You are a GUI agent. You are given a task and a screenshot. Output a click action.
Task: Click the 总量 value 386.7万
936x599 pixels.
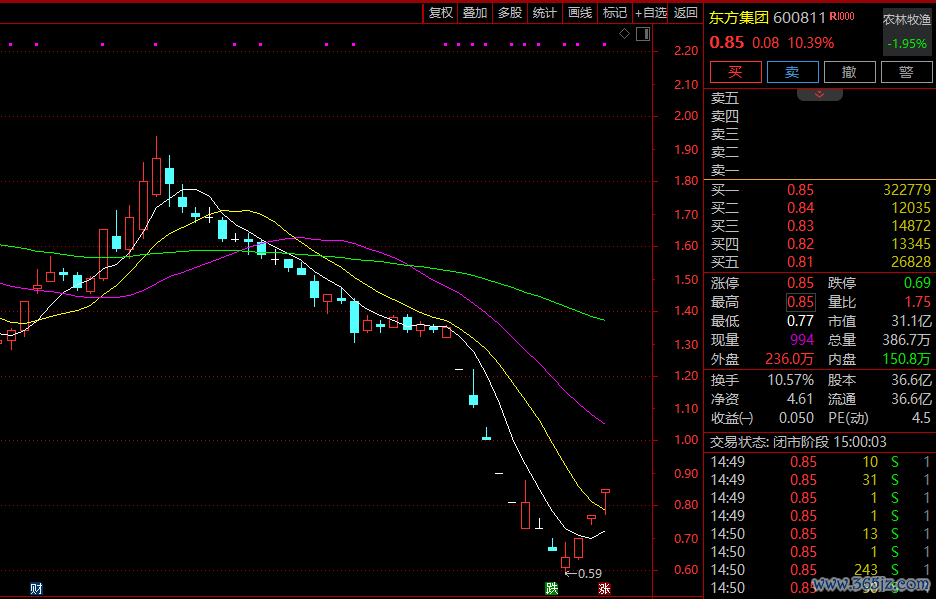pos(906,340)
